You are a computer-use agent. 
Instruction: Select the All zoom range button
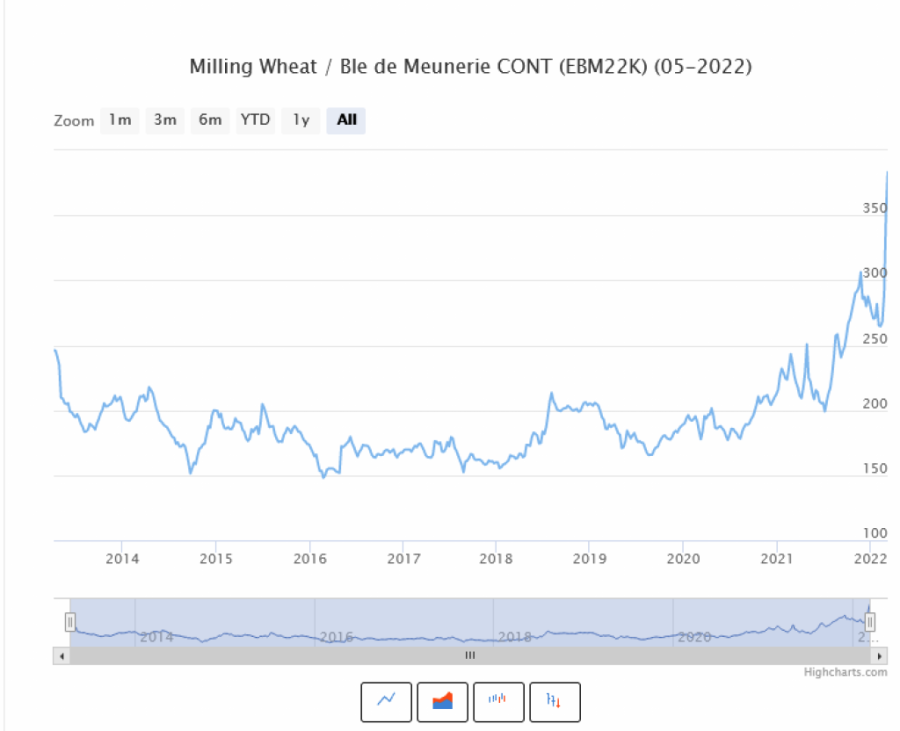tap(346, 121)
